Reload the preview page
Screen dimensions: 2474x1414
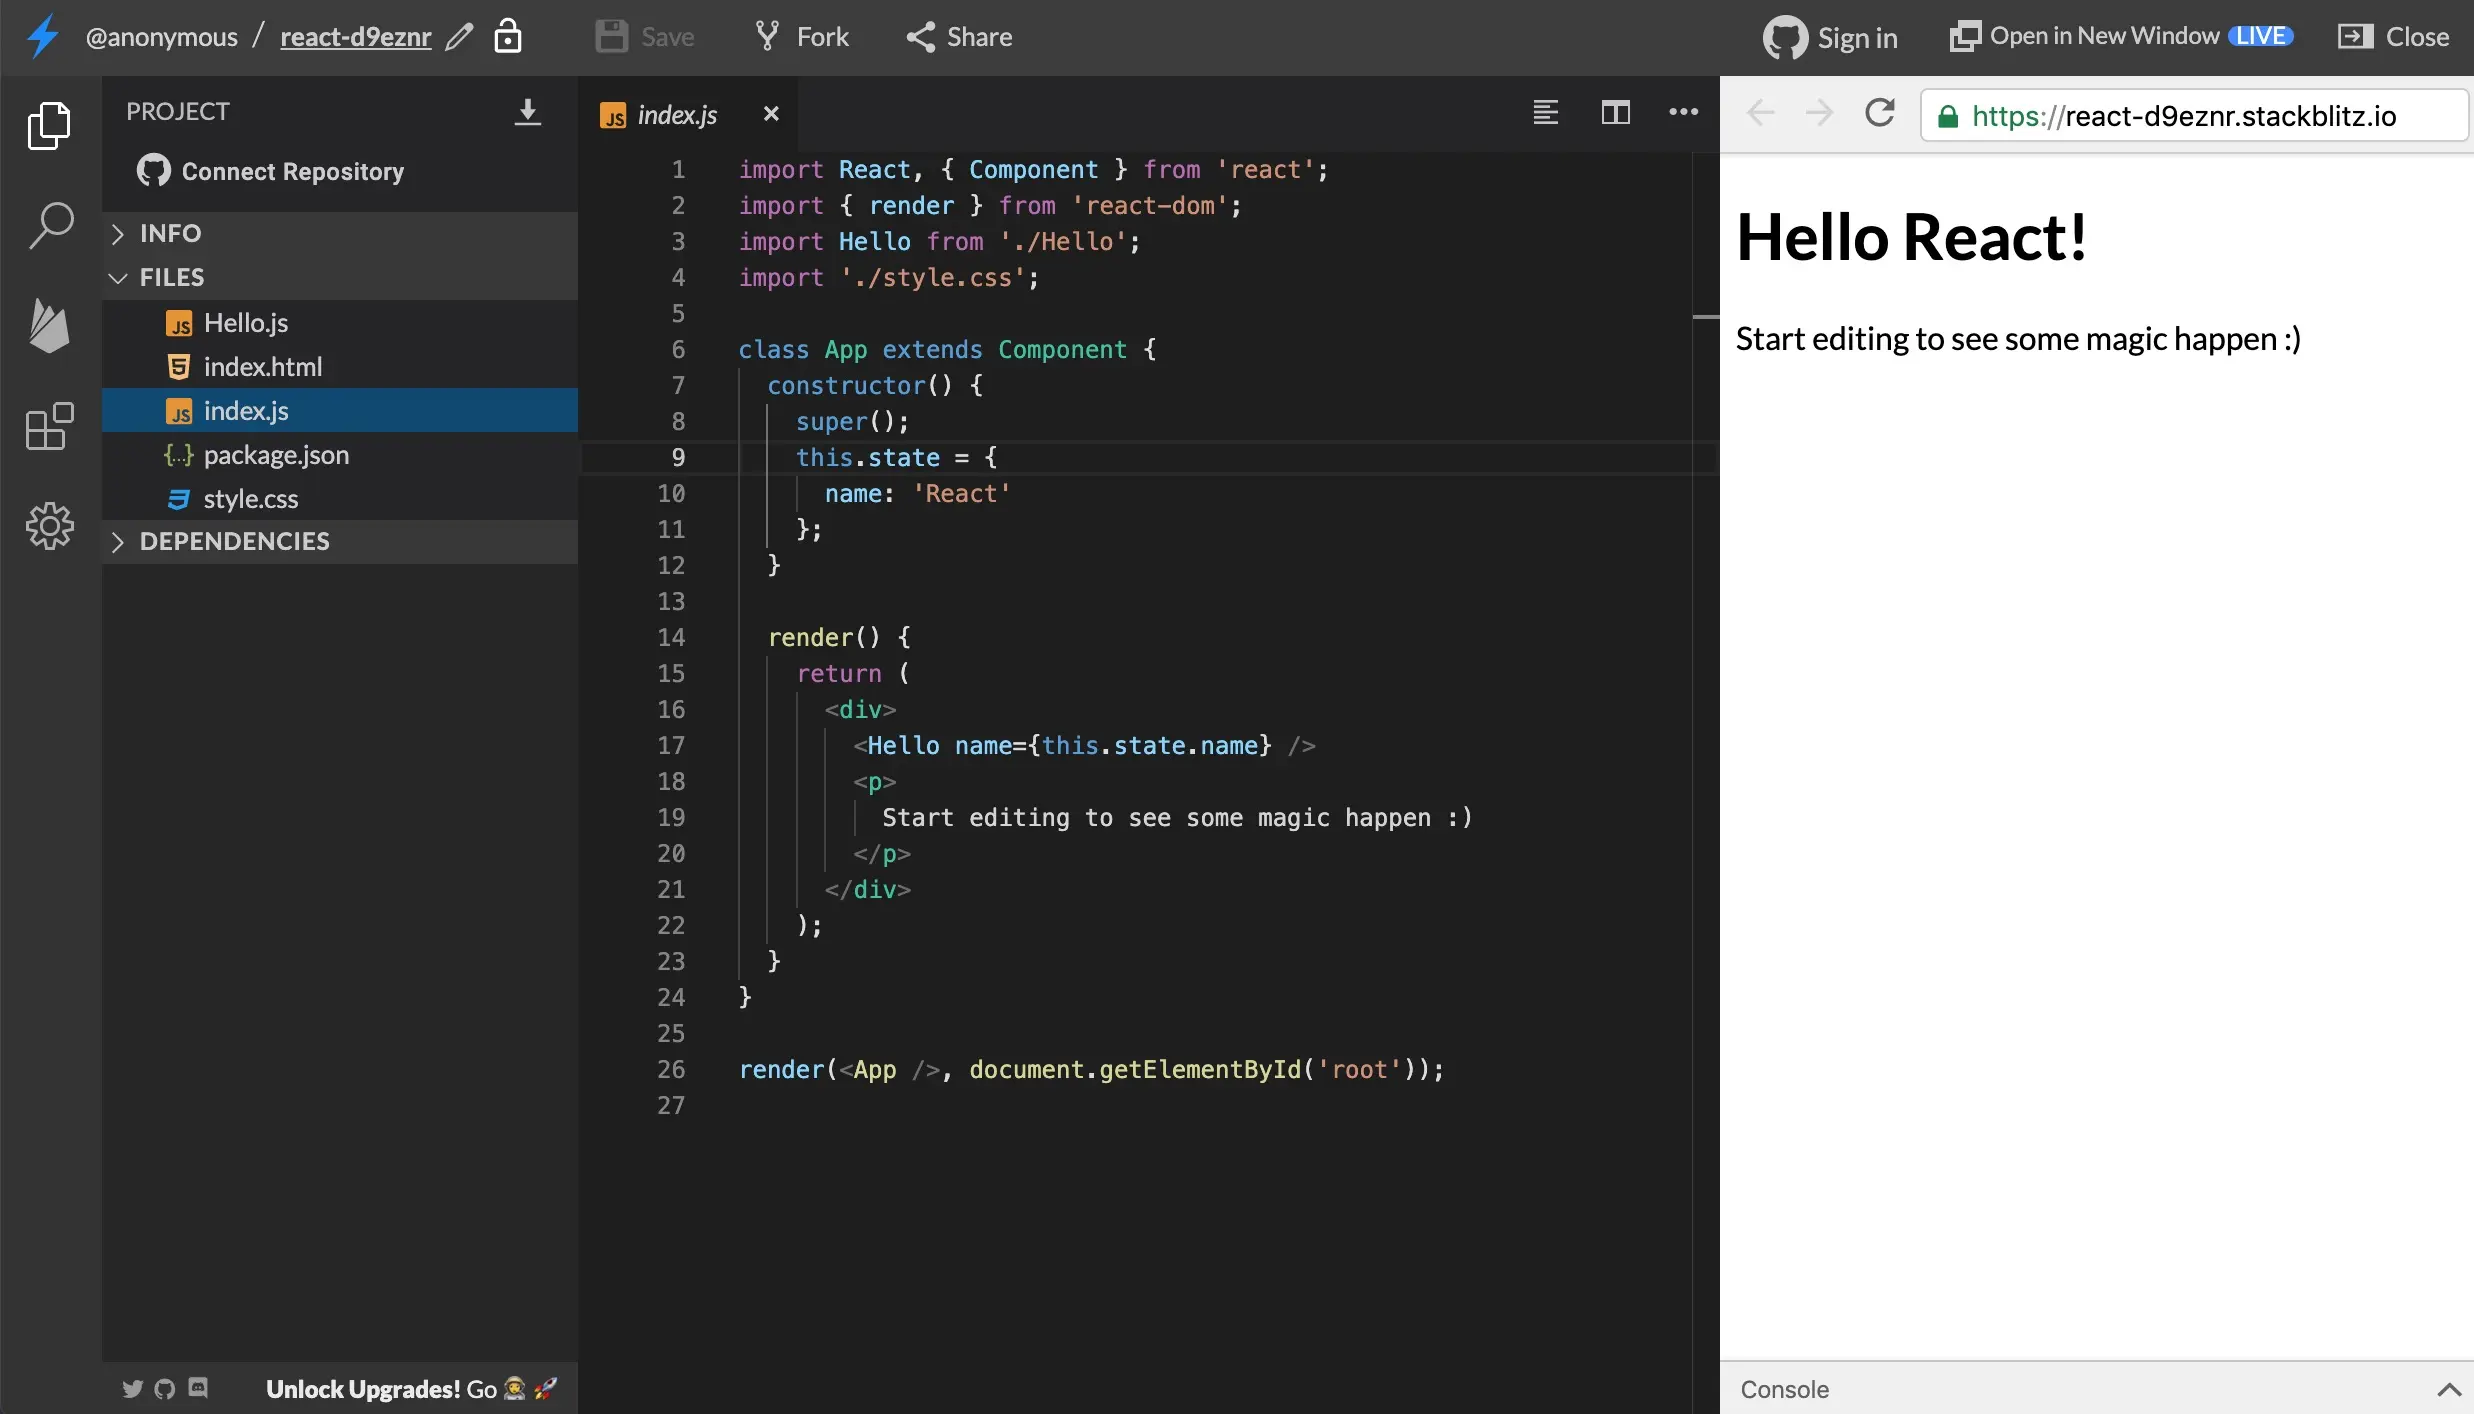pos(1880,113)
